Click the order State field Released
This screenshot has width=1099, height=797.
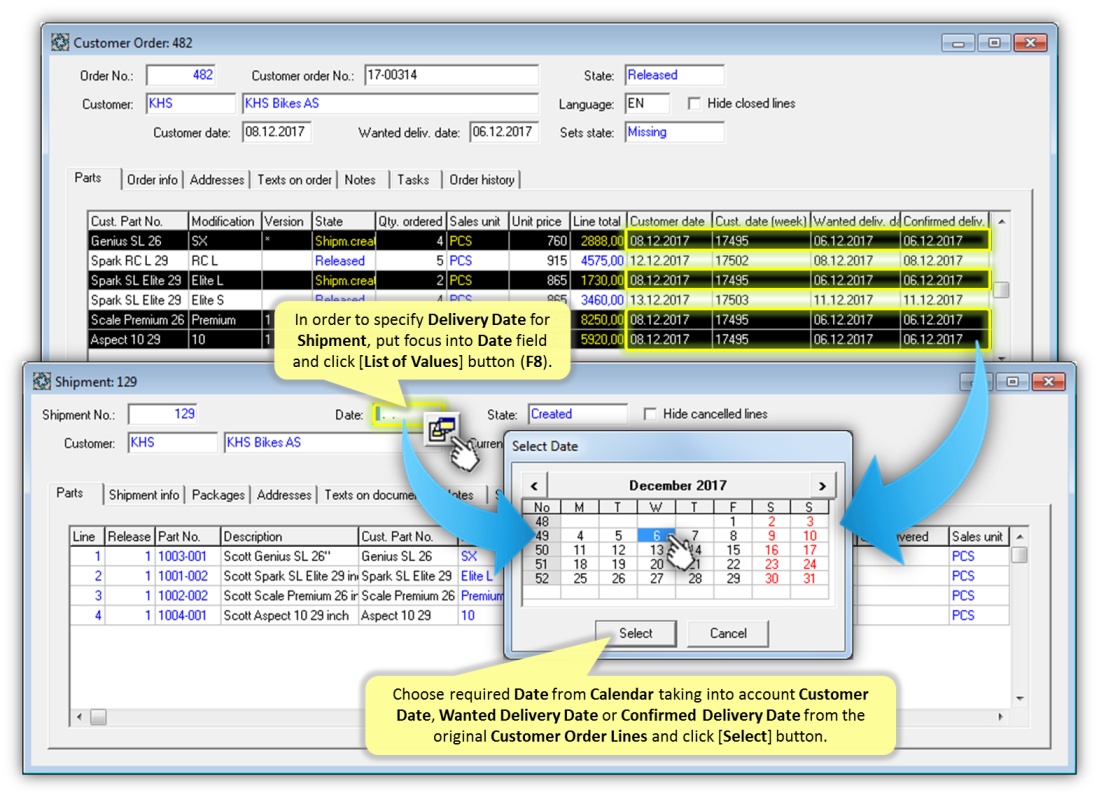tap(674, 75)
